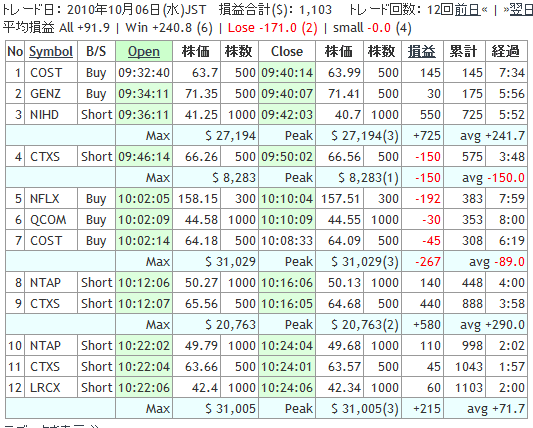Sort by the 損益 profit header
This screenshot has height=428, width=533.
[422, 51]
